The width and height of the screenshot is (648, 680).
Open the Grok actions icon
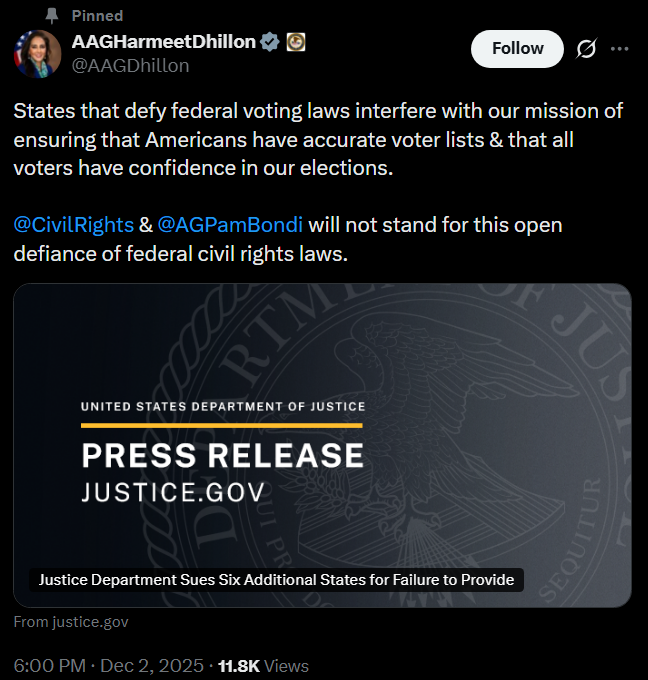click(586, 49)
